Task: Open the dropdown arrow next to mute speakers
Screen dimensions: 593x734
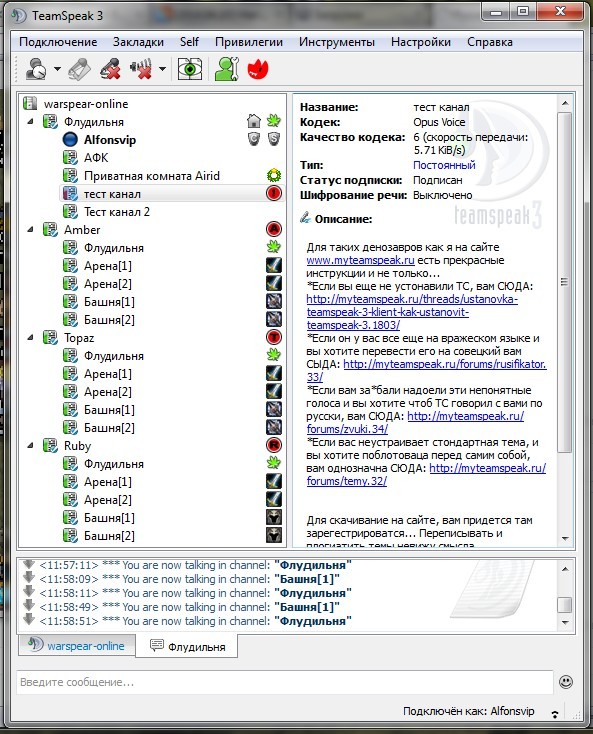Action: tap(162, 69)
